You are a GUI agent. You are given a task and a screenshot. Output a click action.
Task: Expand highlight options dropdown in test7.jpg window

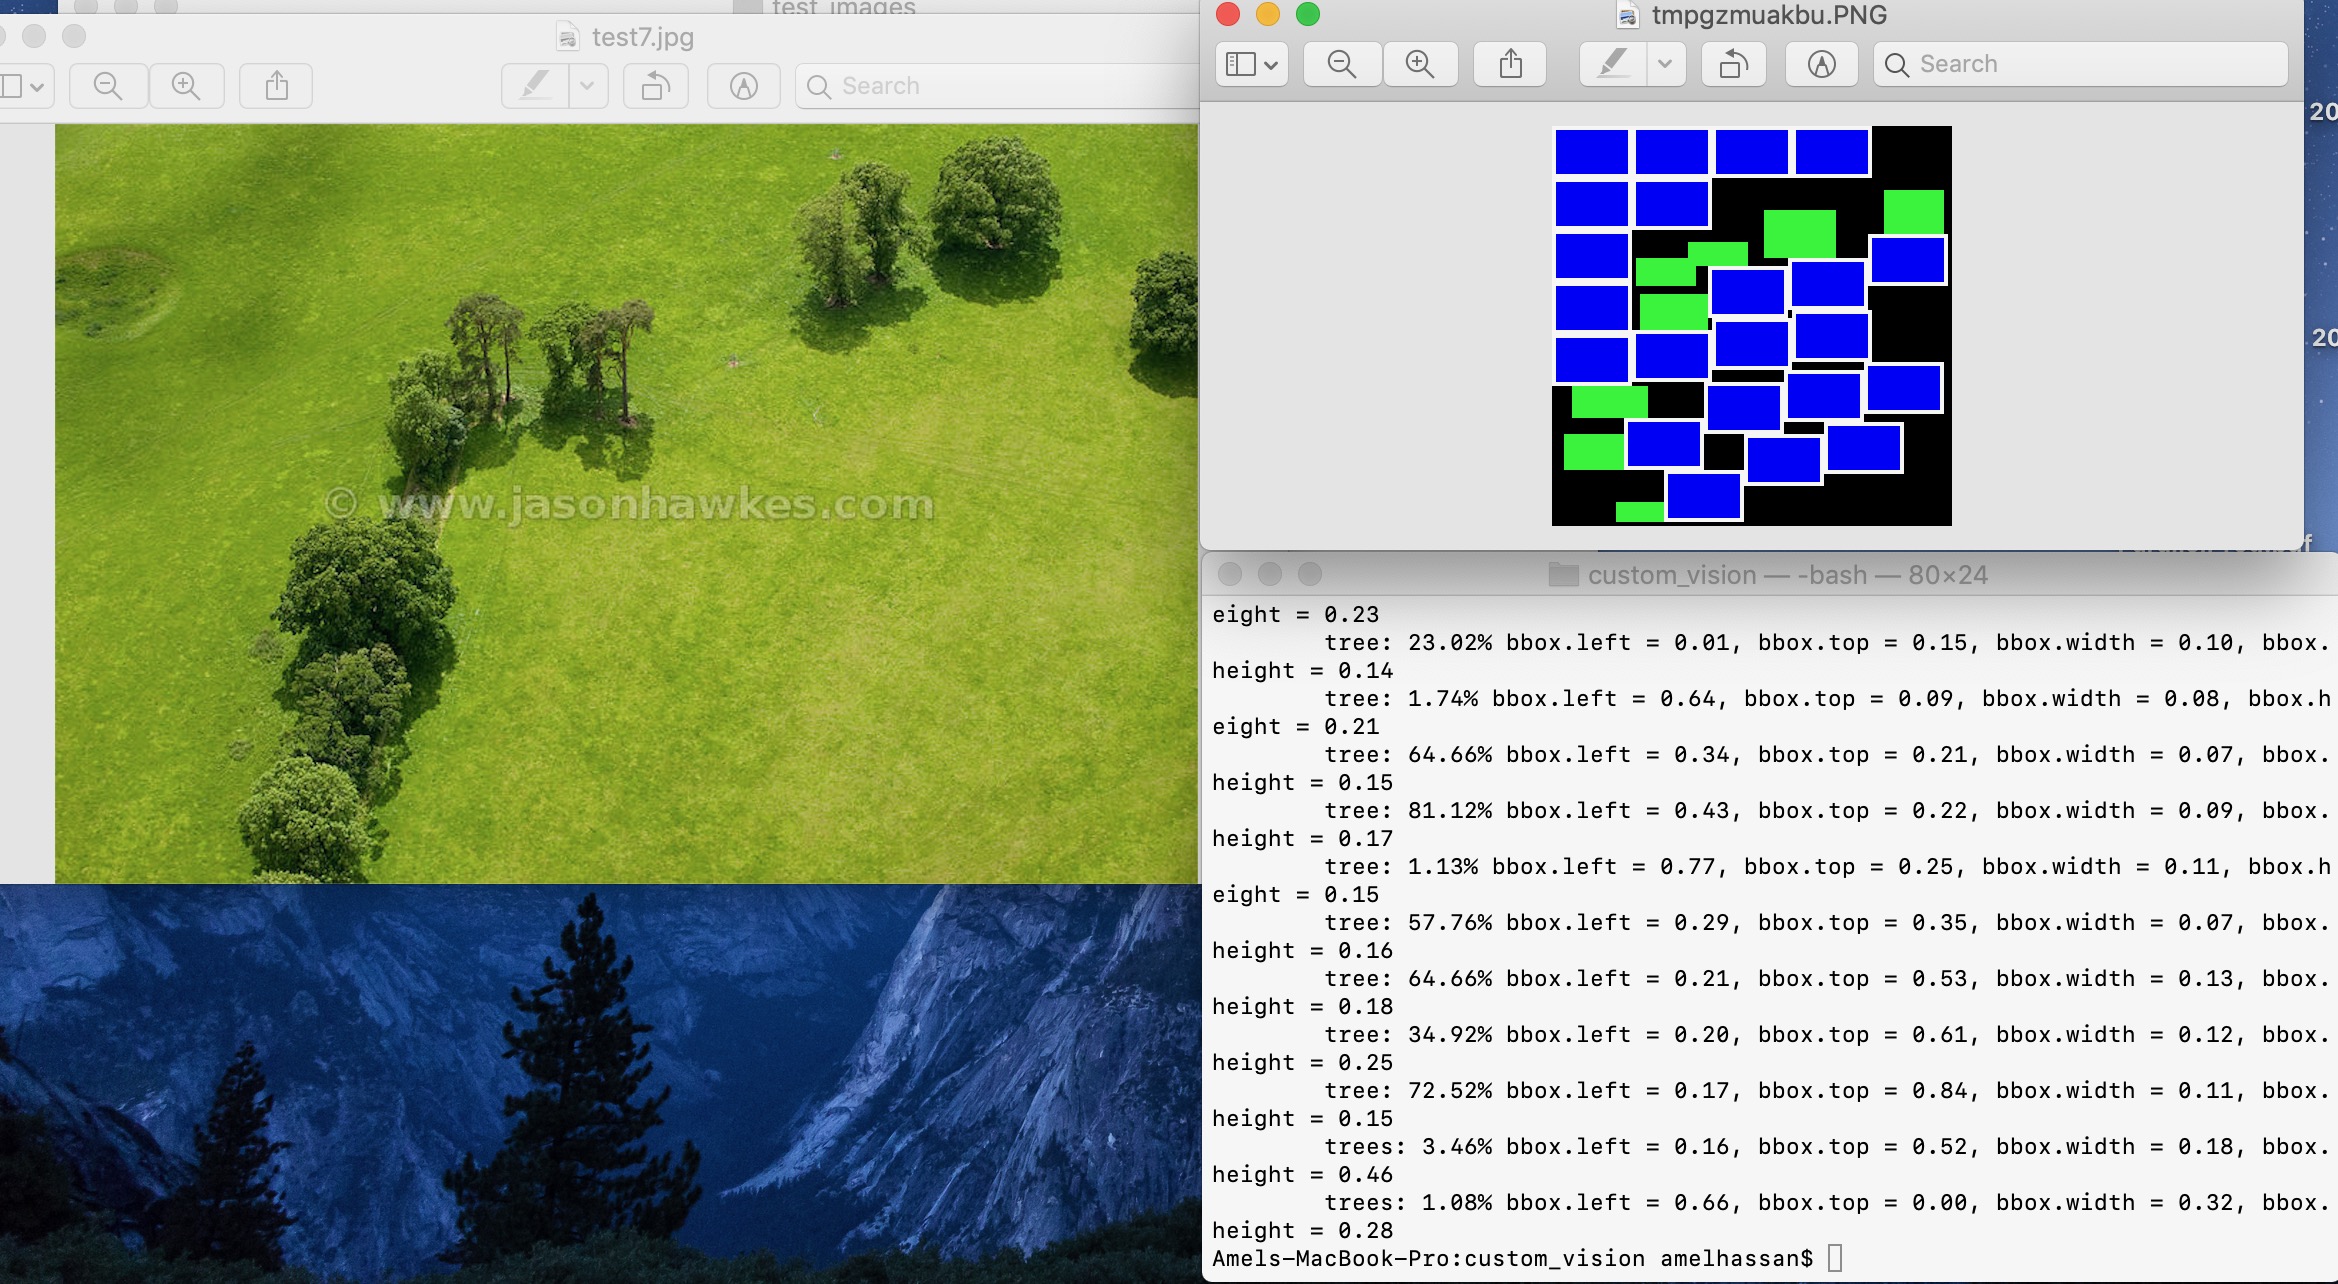click(x=587, y=87)
